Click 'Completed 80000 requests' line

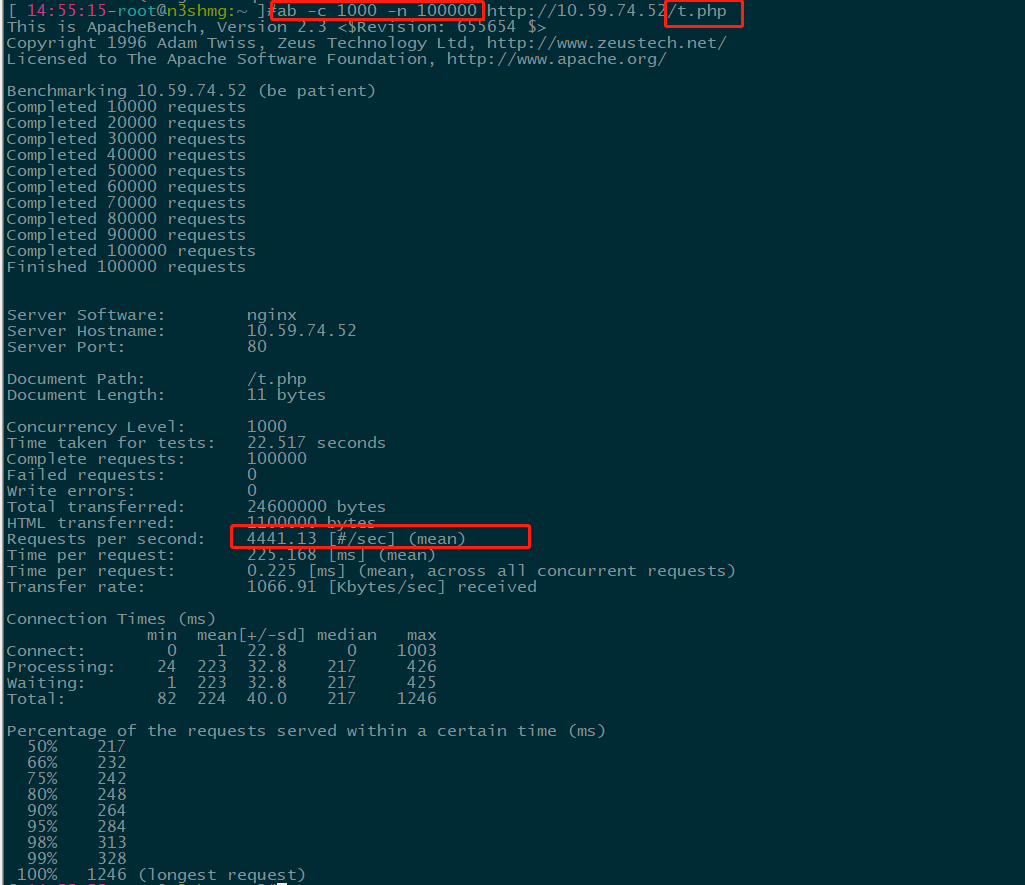click(x=126, y=219)
